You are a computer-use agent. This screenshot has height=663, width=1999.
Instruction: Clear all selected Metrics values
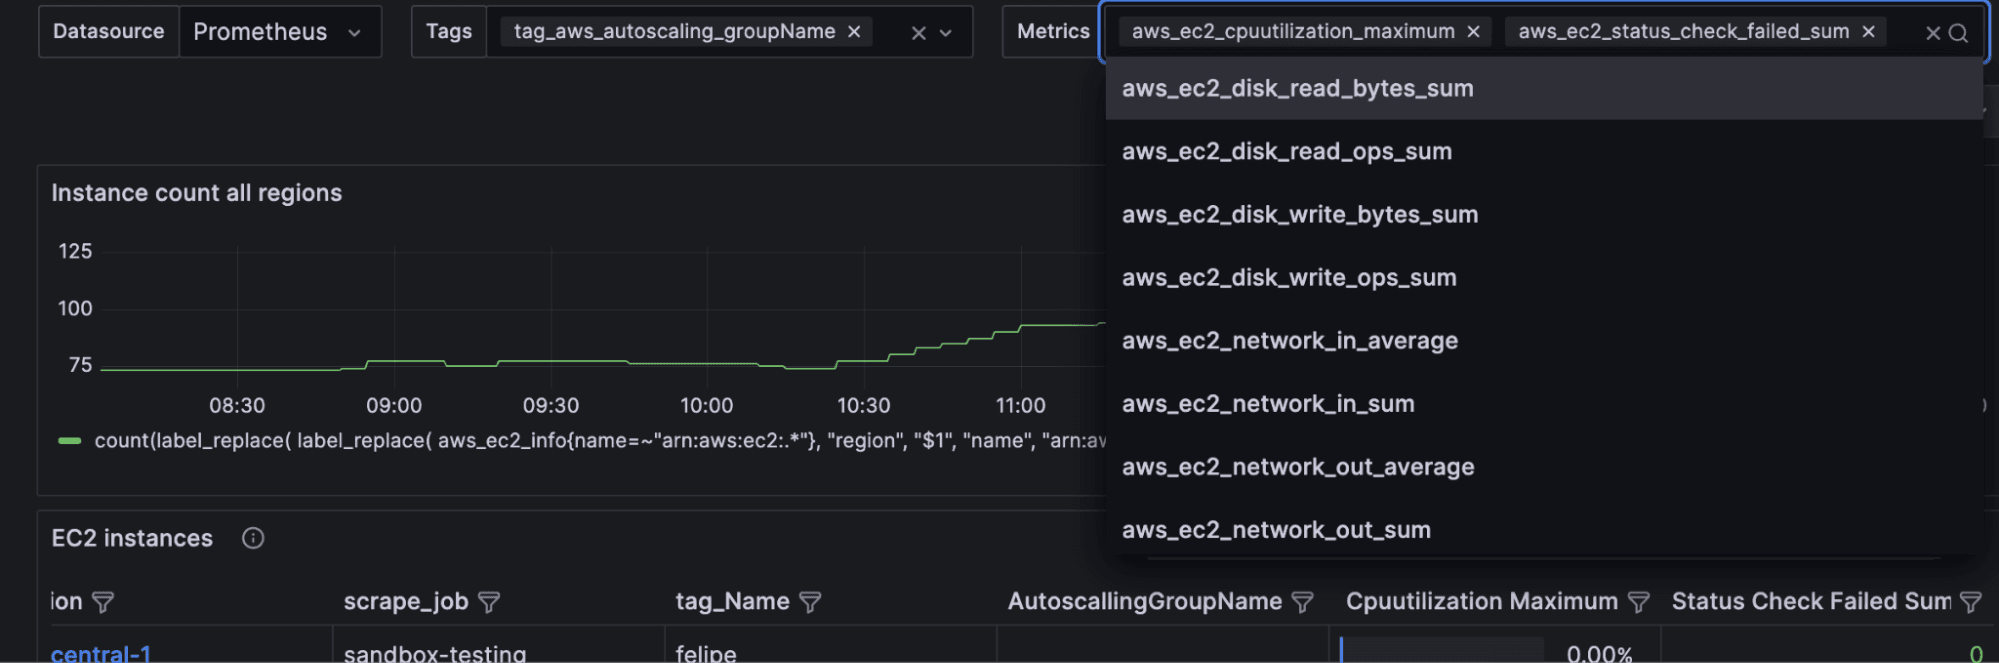pyautogui.click(x=1933, y=33)
